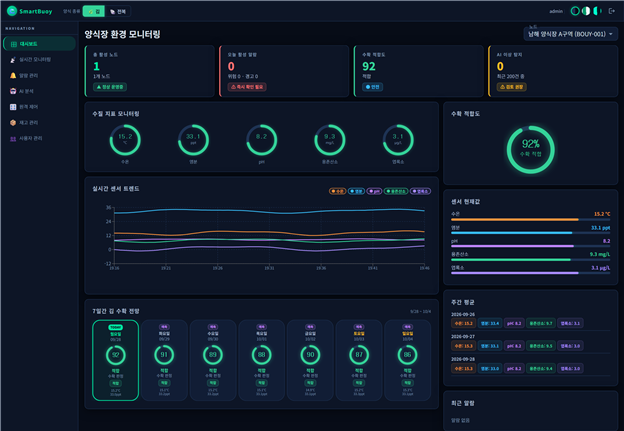624x431 pixels.
Task: Toggle the green 용존산소 series in trend legend
Action: 396,191
